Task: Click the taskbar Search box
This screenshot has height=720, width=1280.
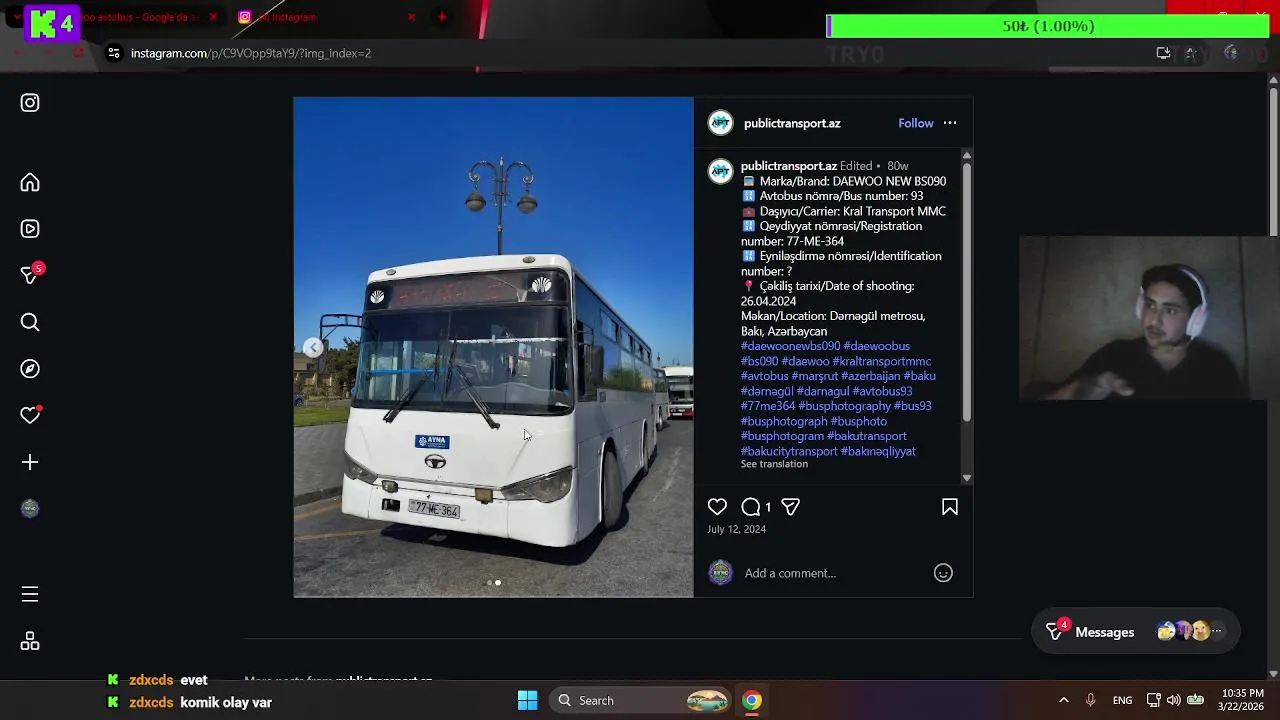Action: click(641, 700)
